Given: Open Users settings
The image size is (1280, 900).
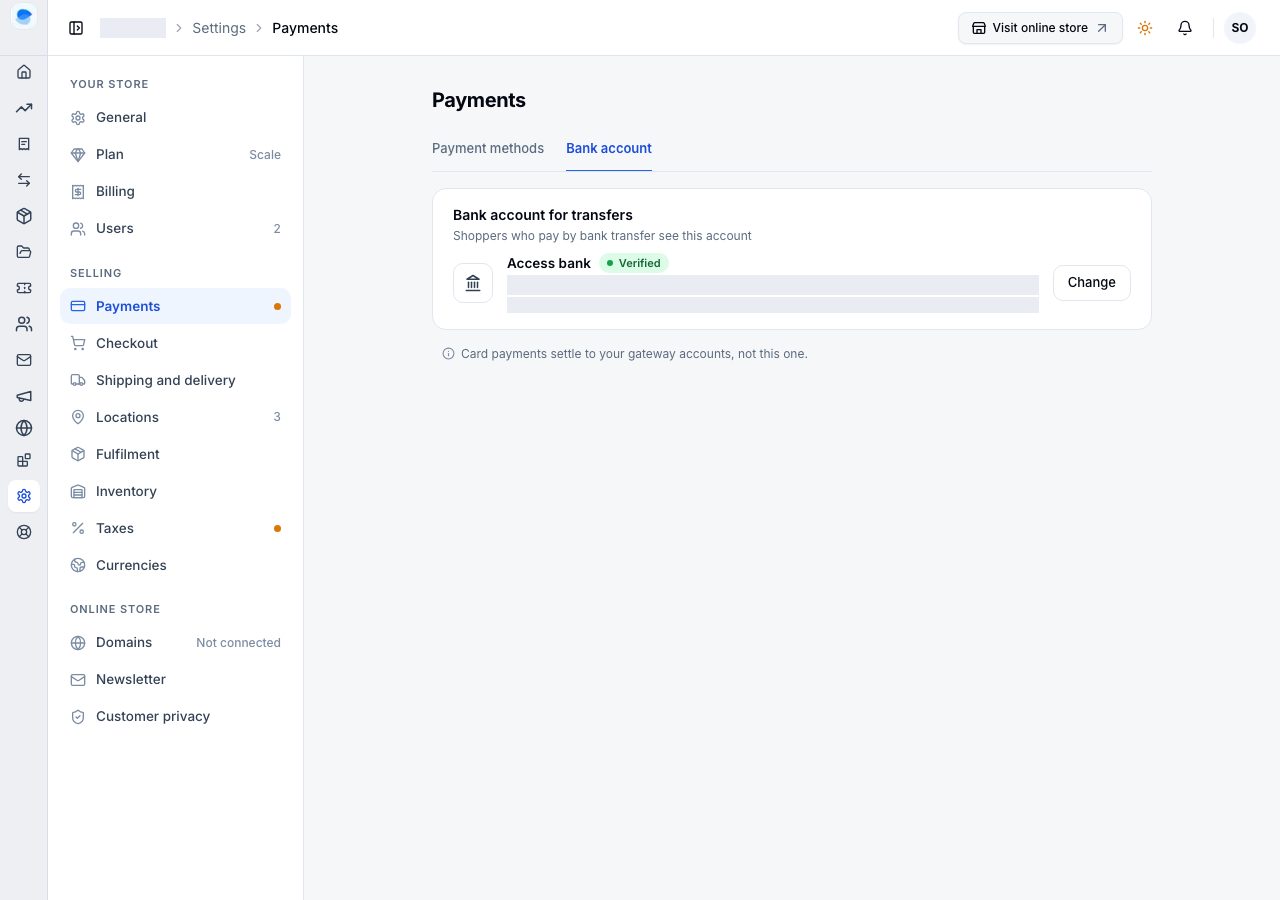Looking at the screenshot, I should 176,229.
